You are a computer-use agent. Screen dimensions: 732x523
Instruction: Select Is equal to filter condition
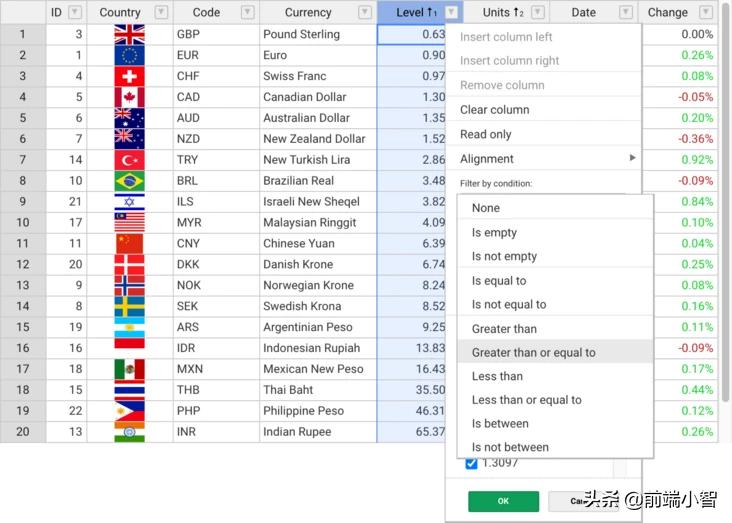(555, 281)
